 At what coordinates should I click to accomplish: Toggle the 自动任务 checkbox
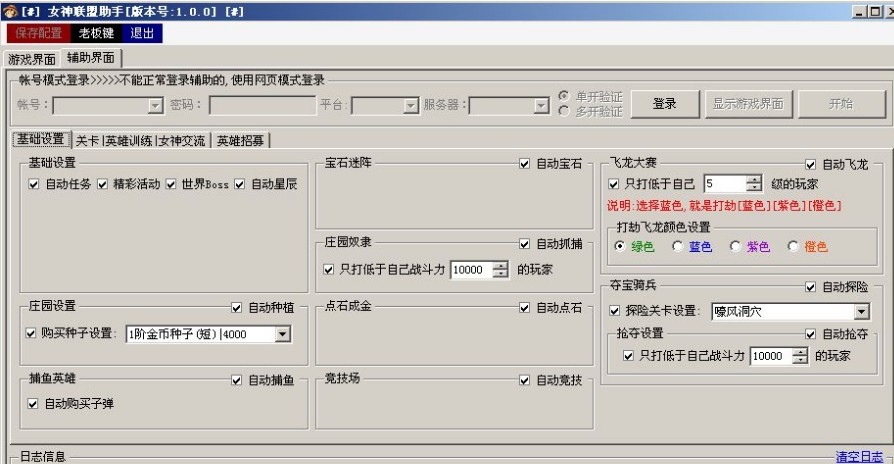point(34,185)
